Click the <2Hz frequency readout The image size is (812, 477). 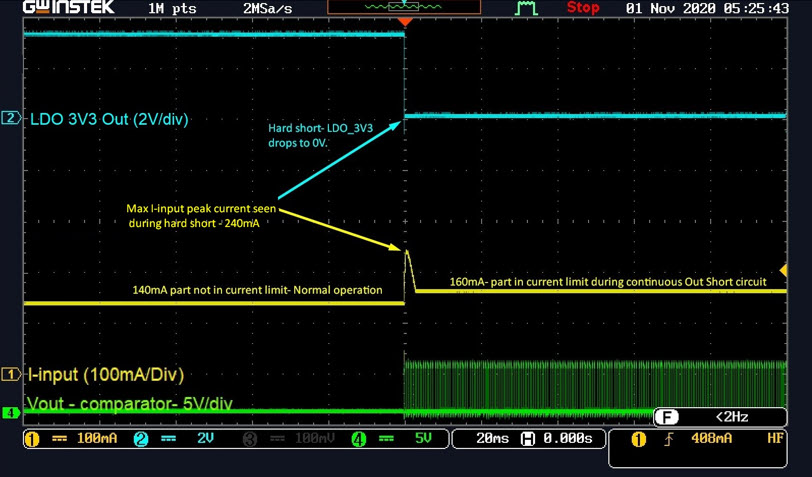point(732,417)
